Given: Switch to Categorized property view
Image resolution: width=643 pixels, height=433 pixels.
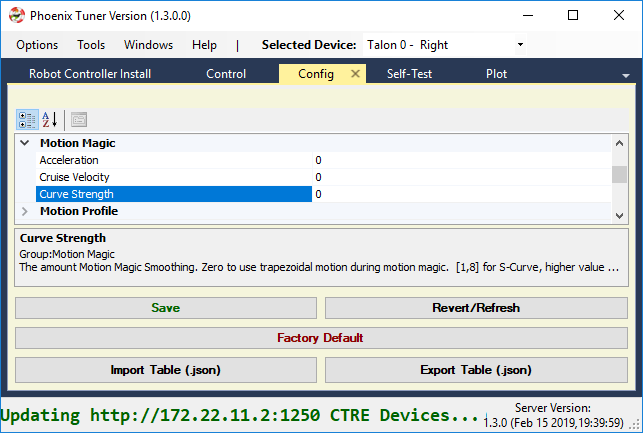Looking at the screenshot, I should (x=27, y=120).
